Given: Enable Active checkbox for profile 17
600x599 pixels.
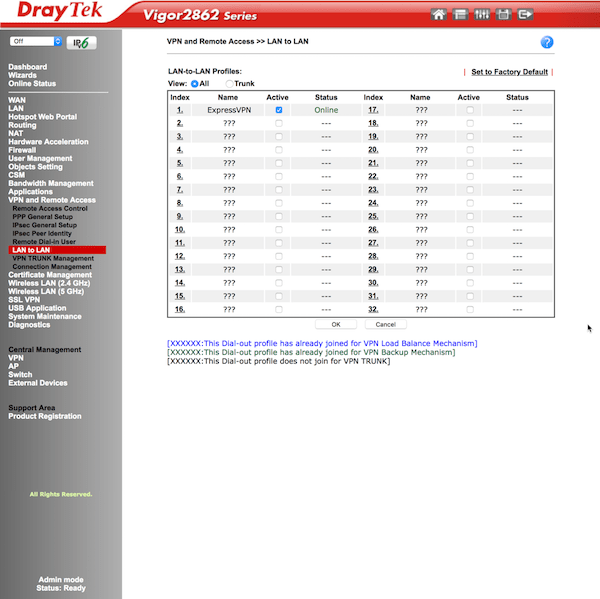Looking at the screenshot, I should point(470,110).
